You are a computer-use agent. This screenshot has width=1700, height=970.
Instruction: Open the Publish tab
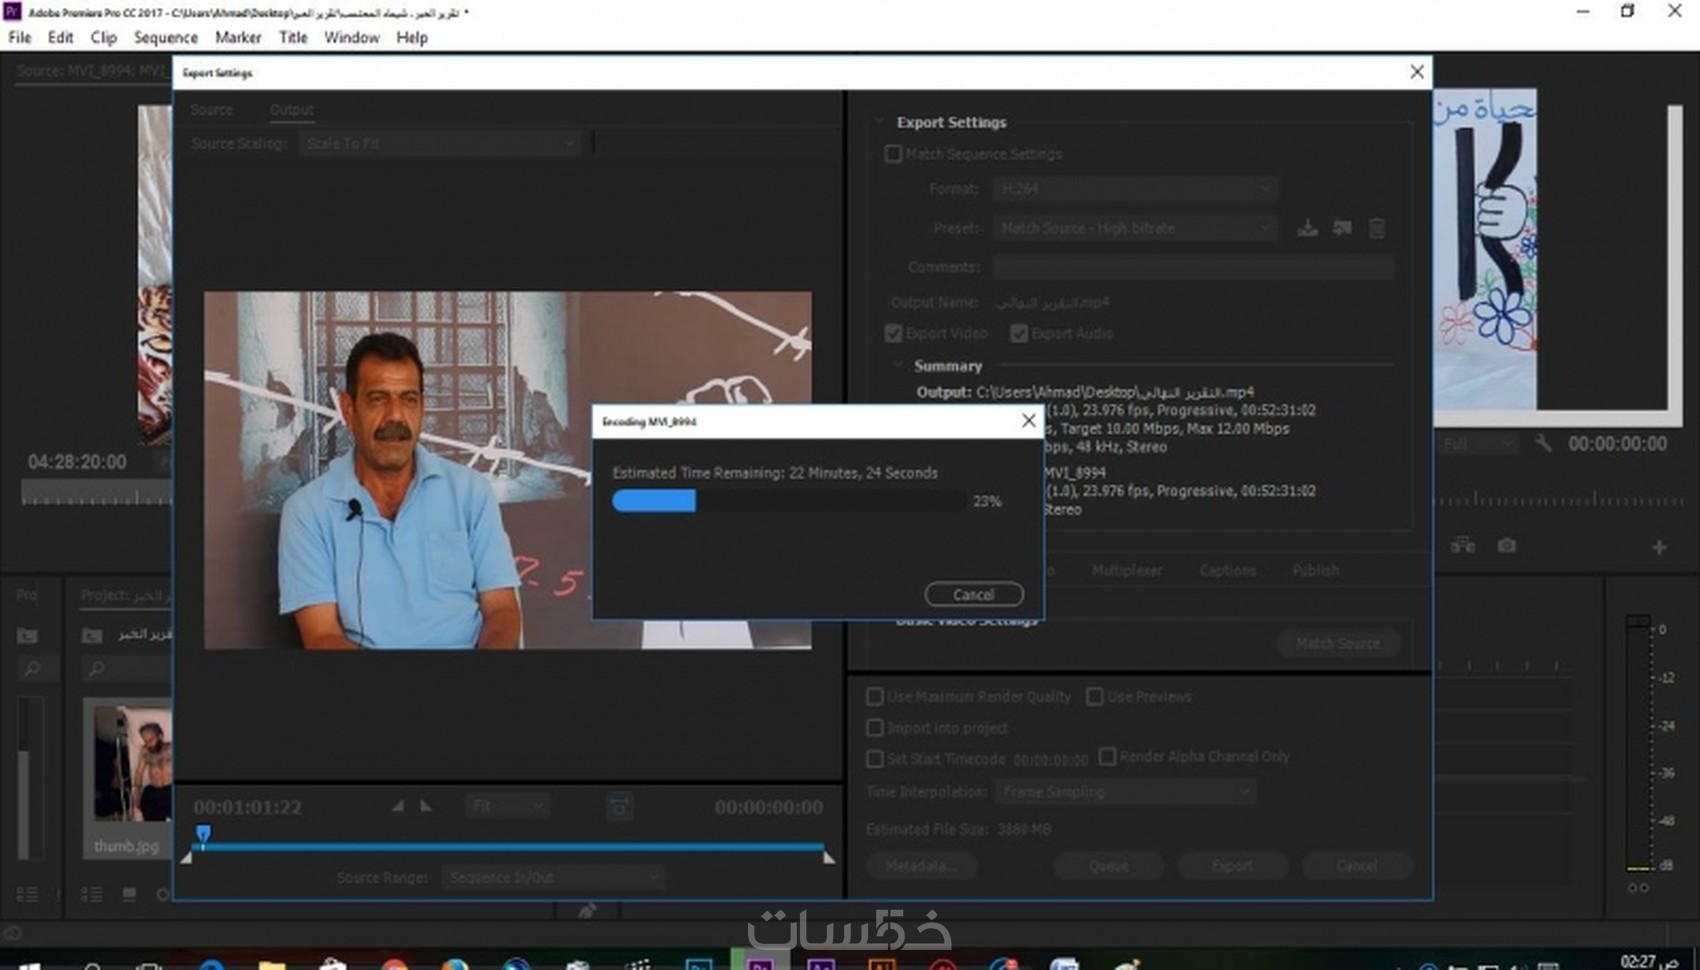click(x=1315, y=570)
